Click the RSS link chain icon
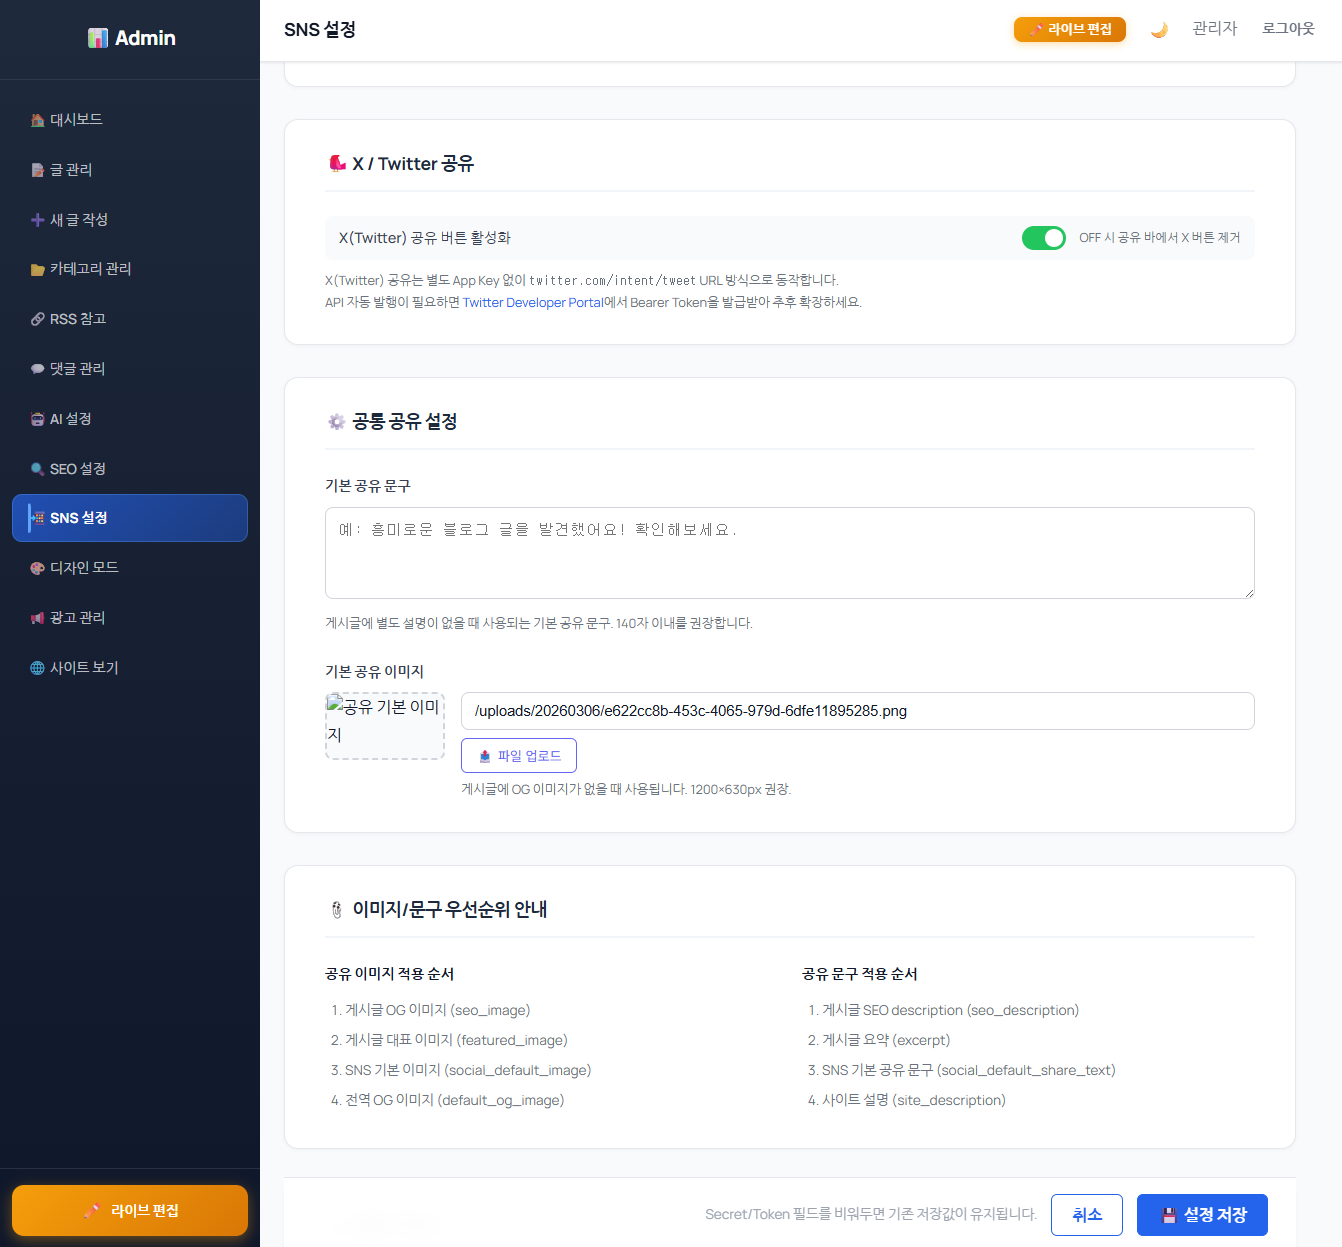Screen dimensions: 1342x1247 point(37,319)
